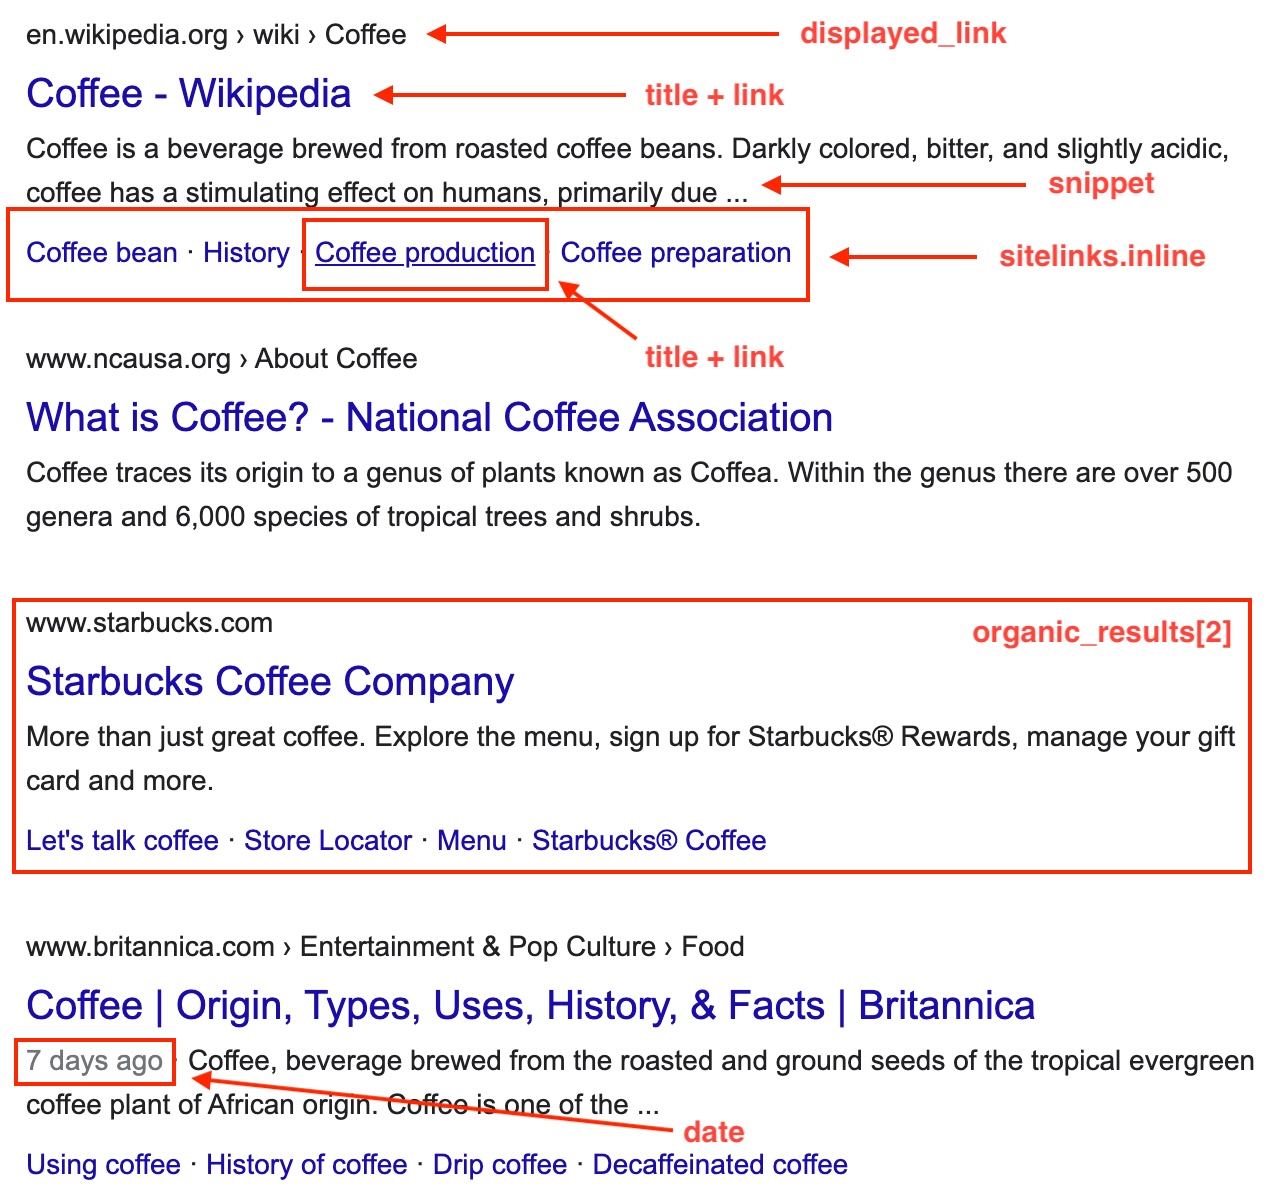Open What is Coffee? National Coffee Association
Viewport: 1284px width, 1202px height.
(430, 418)
